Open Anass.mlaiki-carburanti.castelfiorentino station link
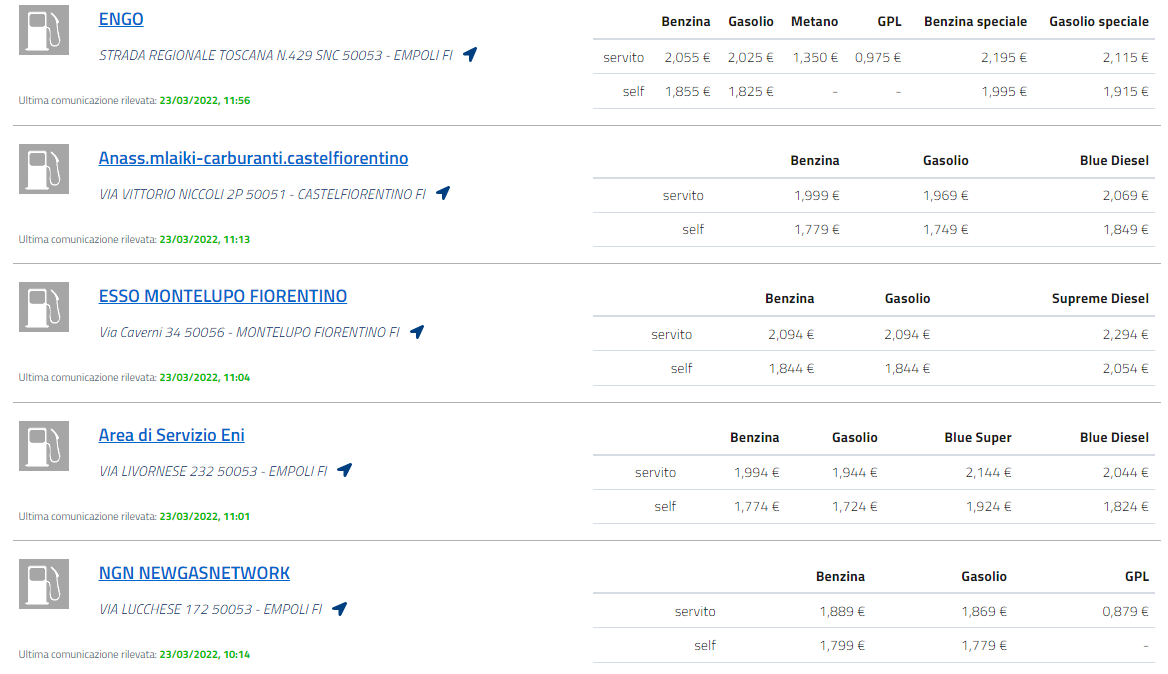 pyautogui.click(x=253, y=158)
